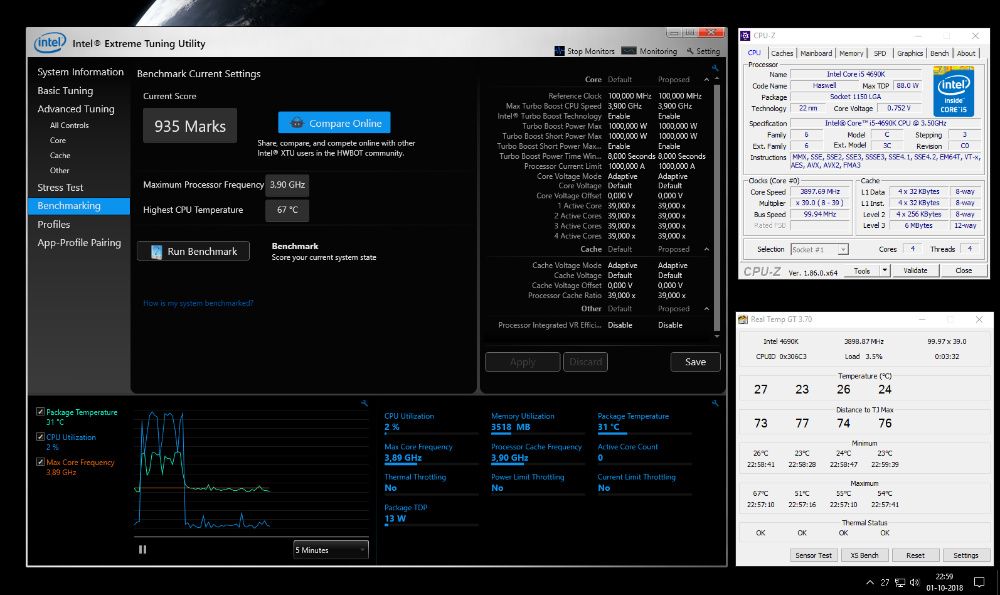Toggle the Package Temperature checkbox

tap(40, 412)
